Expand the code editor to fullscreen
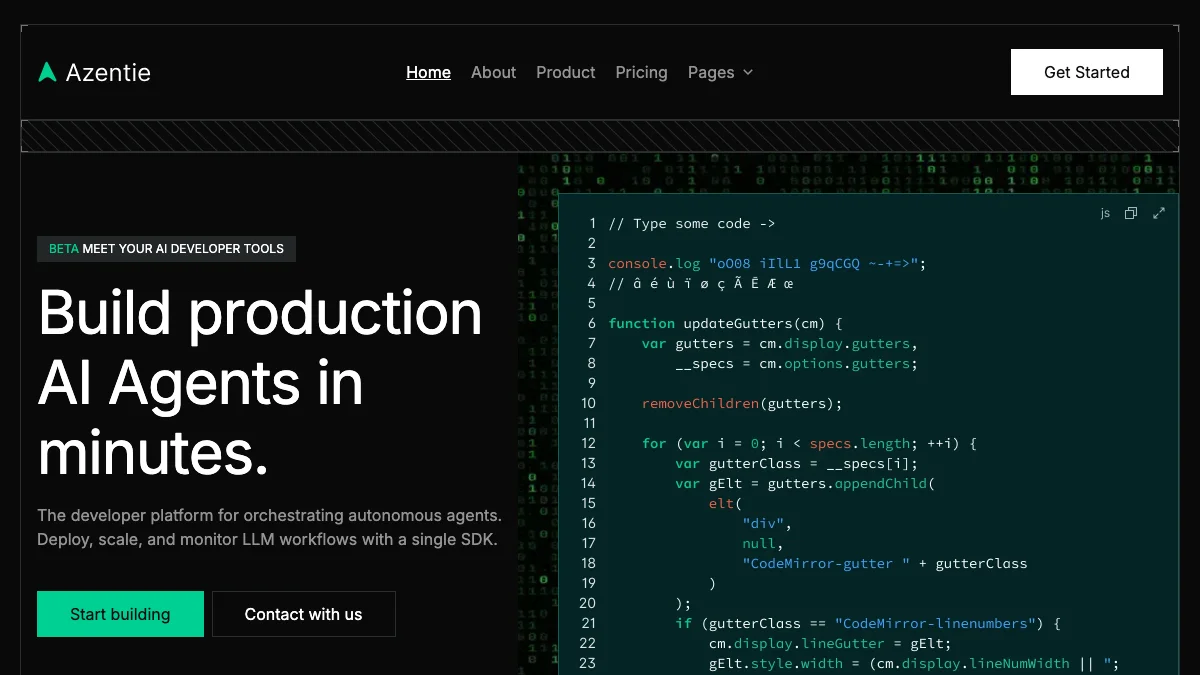 click(x=1159, y=213)
